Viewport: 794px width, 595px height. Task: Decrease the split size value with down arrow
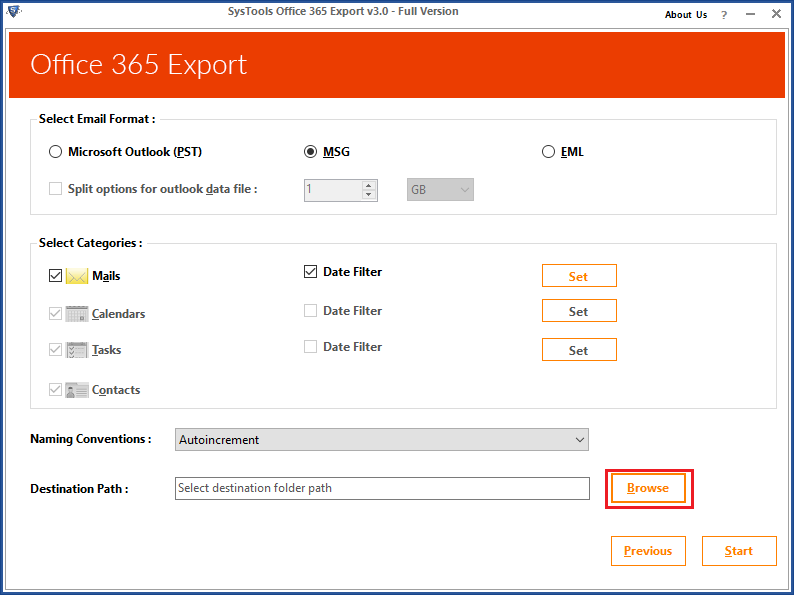pos(369,194)
